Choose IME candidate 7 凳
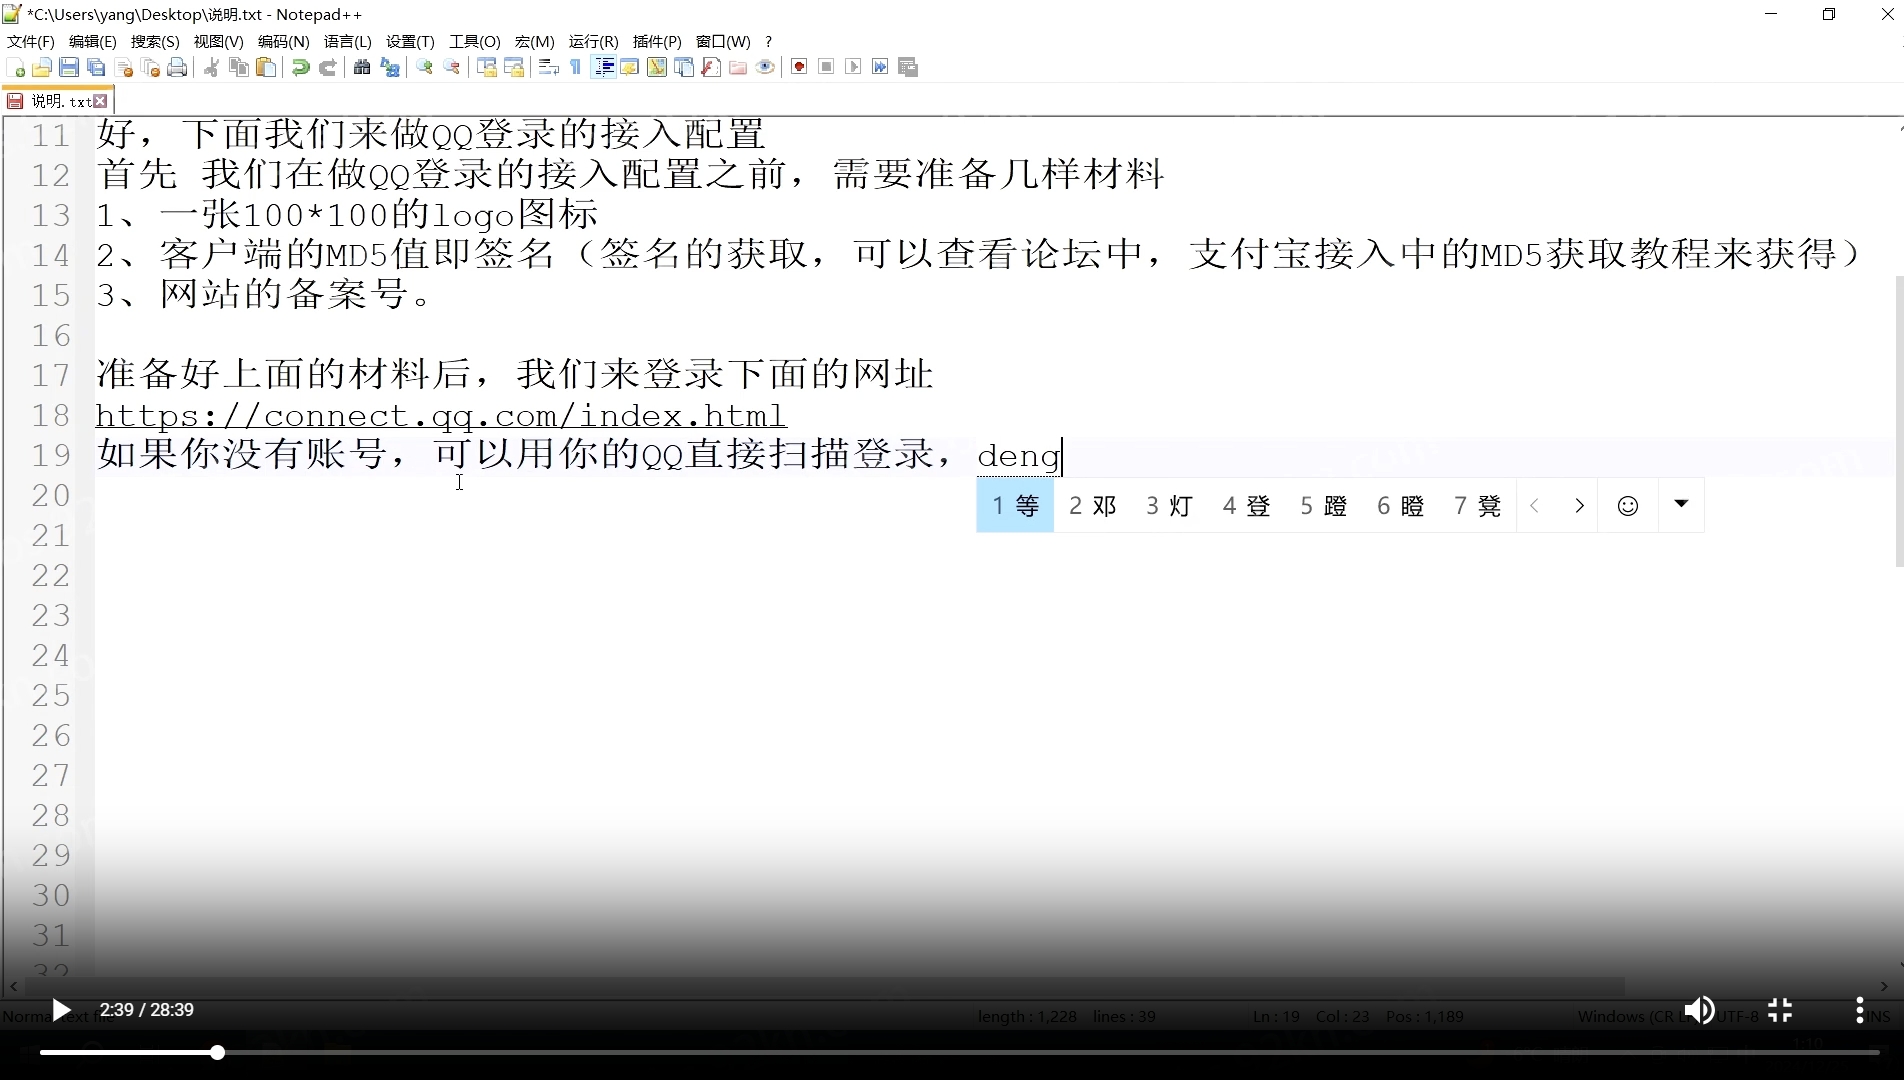This screenshot has height=1080, width=1904. point(1477,506)
